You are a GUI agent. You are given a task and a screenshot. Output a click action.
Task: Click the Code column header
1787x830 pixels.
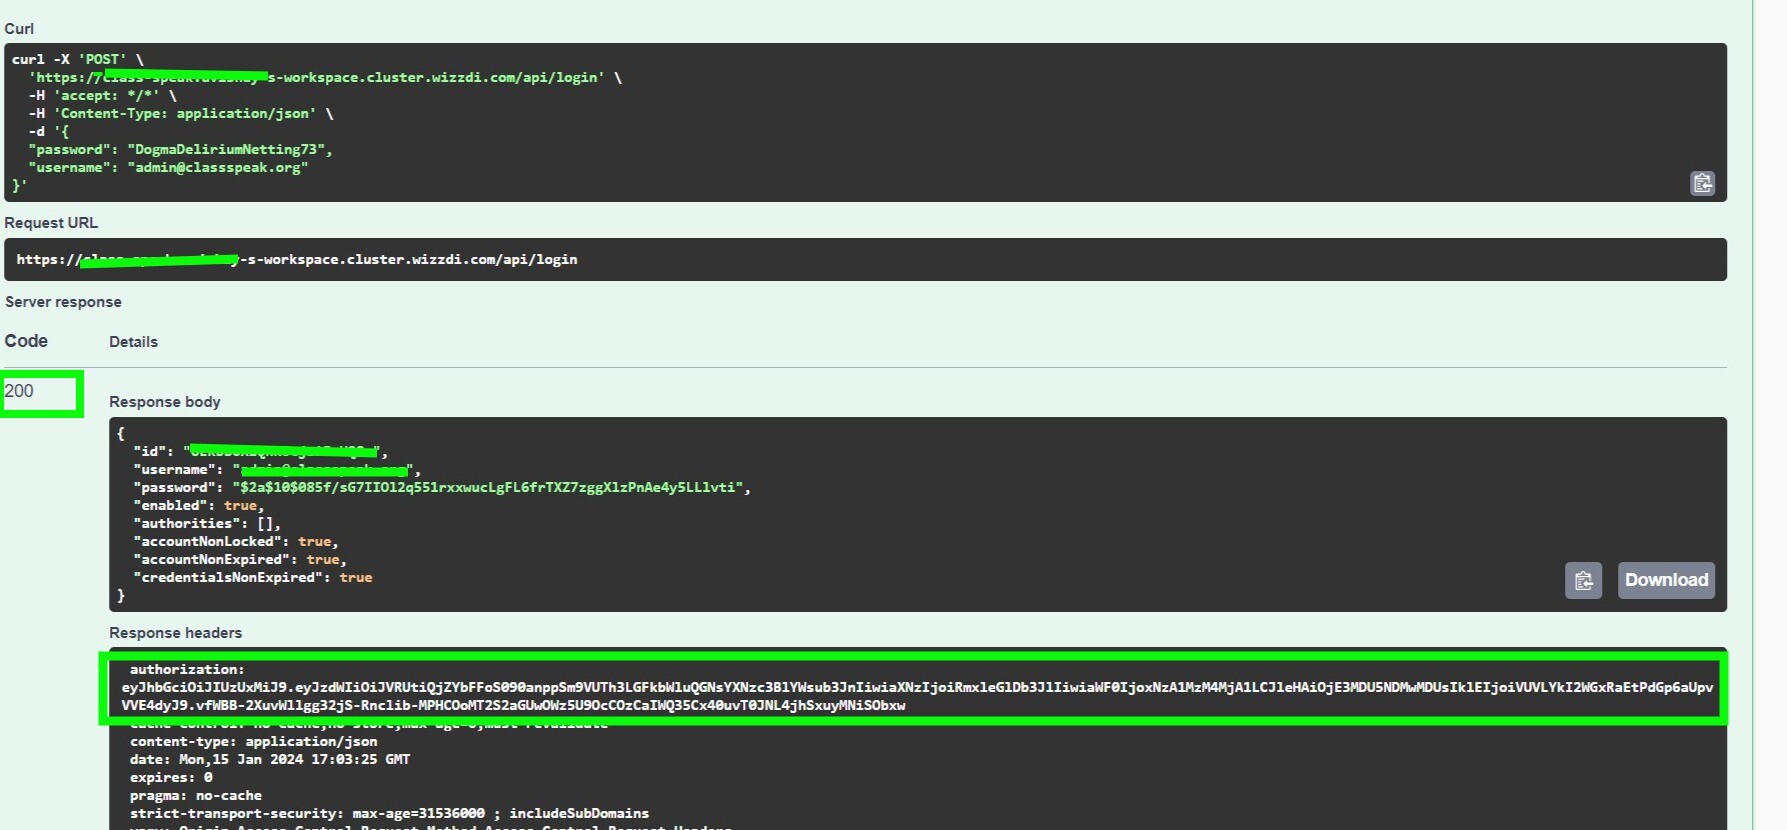point(26,341)
